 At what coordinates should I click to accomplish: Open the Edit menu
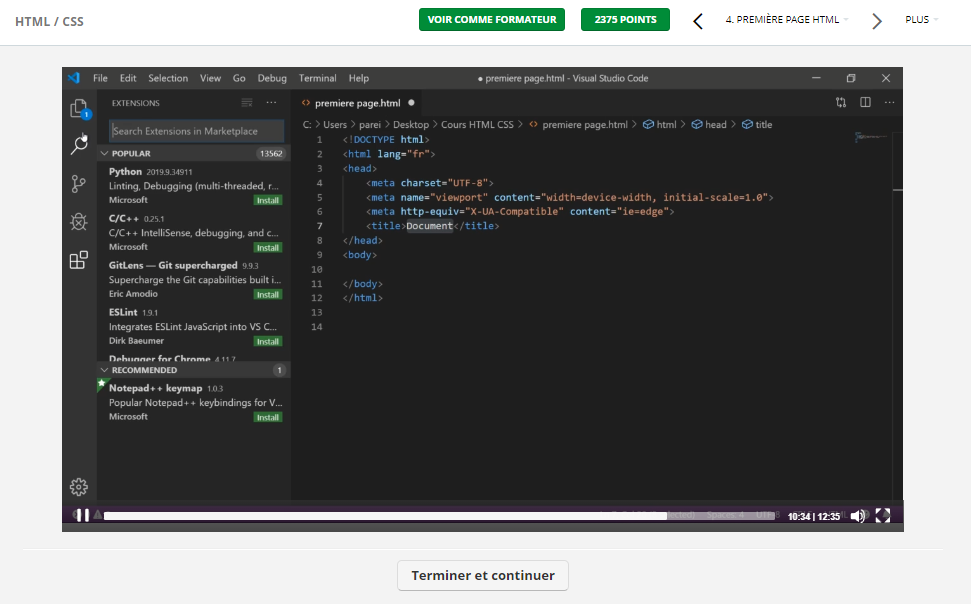click(128, 78)
